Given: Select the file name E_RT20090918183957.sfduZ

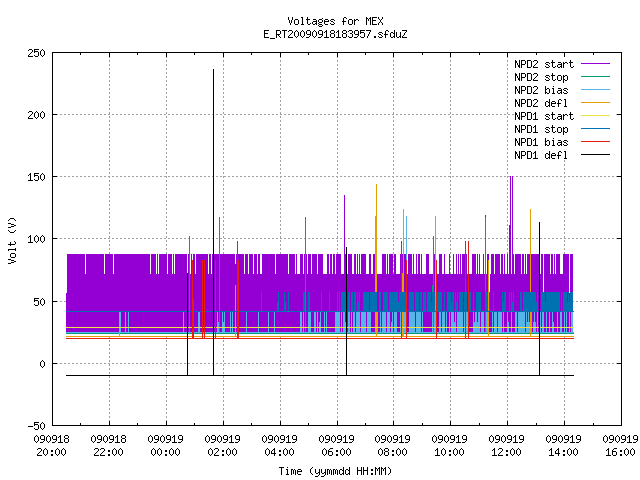Looking at the screenshot, I should coord(335,34).
